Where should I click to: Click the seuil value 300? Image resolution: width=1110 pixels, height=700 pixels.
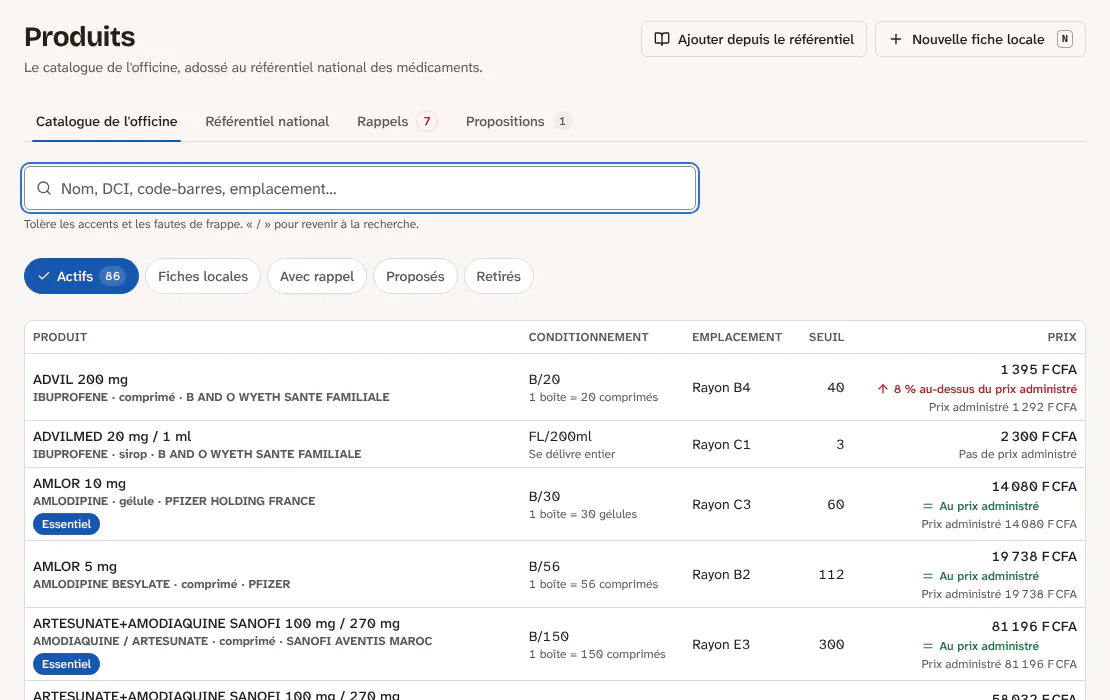coord(831,645)
